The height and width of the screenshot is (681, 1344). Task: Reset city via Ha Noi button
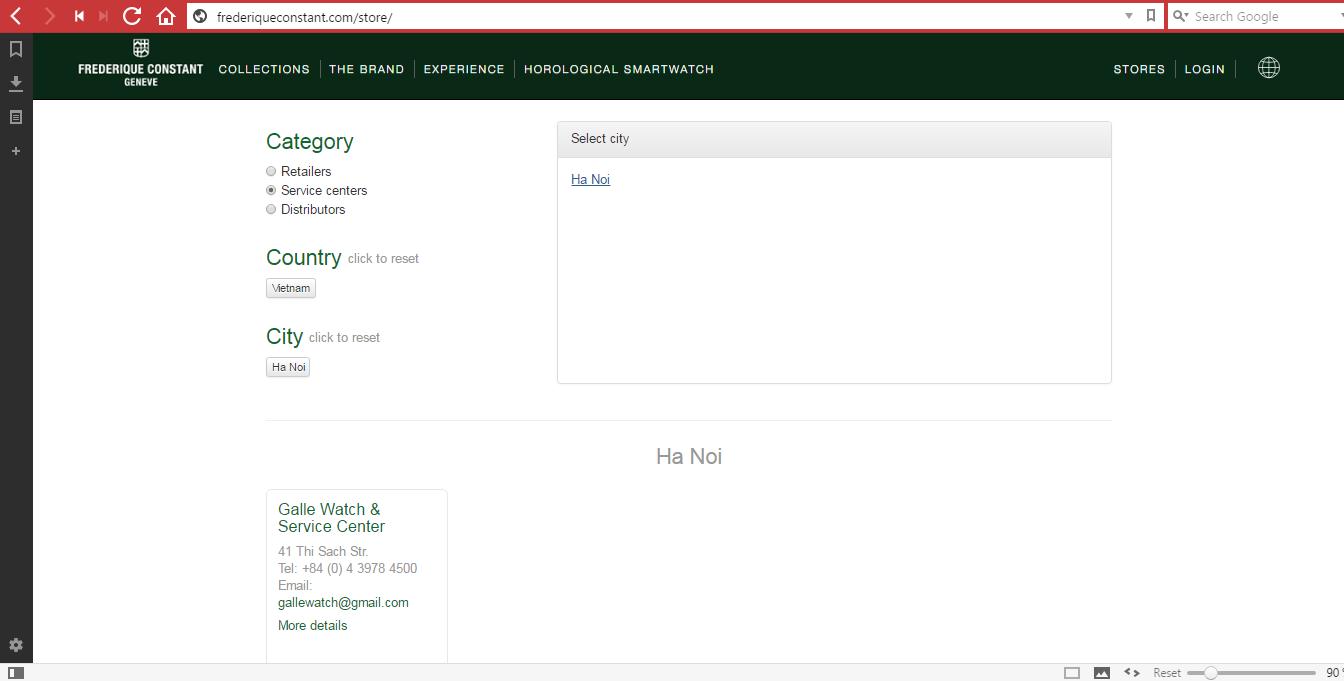pos(288,367)
